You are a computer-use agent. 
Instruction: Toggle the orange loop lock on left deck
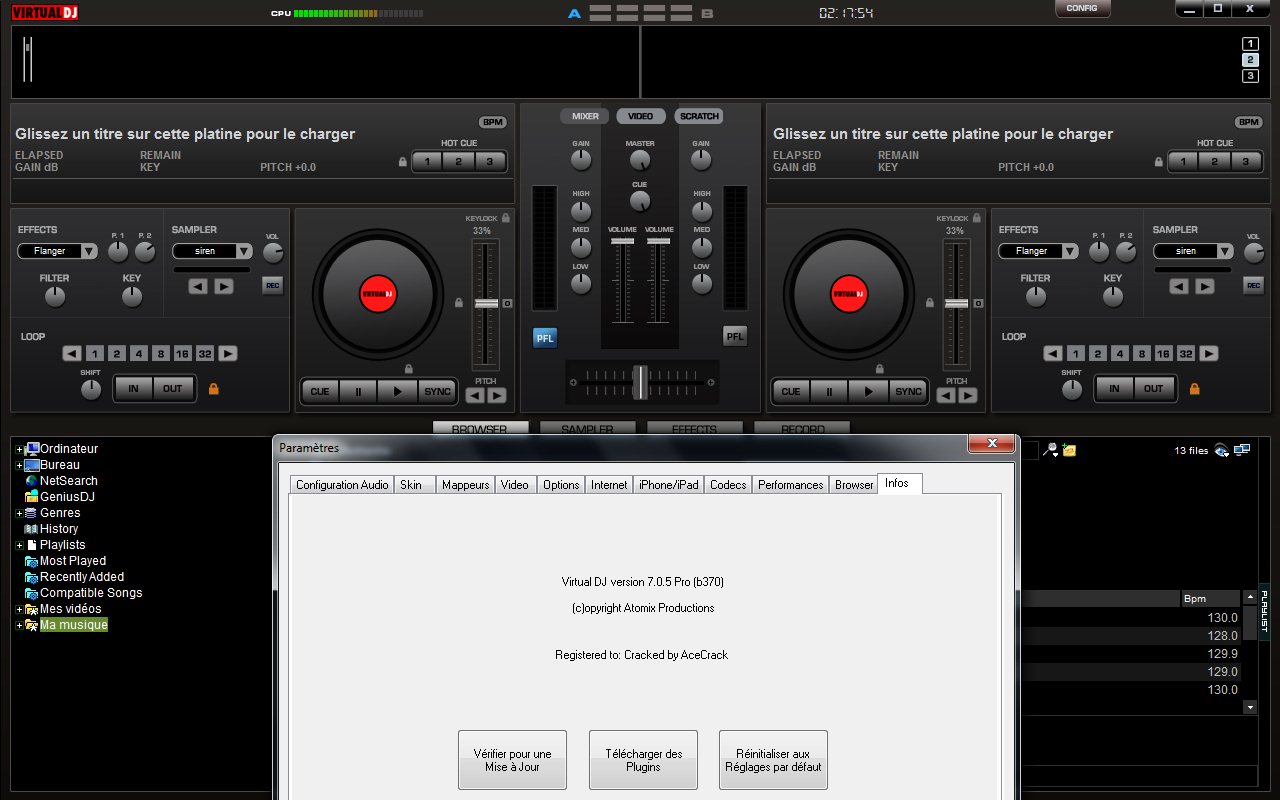pyautogui.click(x=213, y=388)
